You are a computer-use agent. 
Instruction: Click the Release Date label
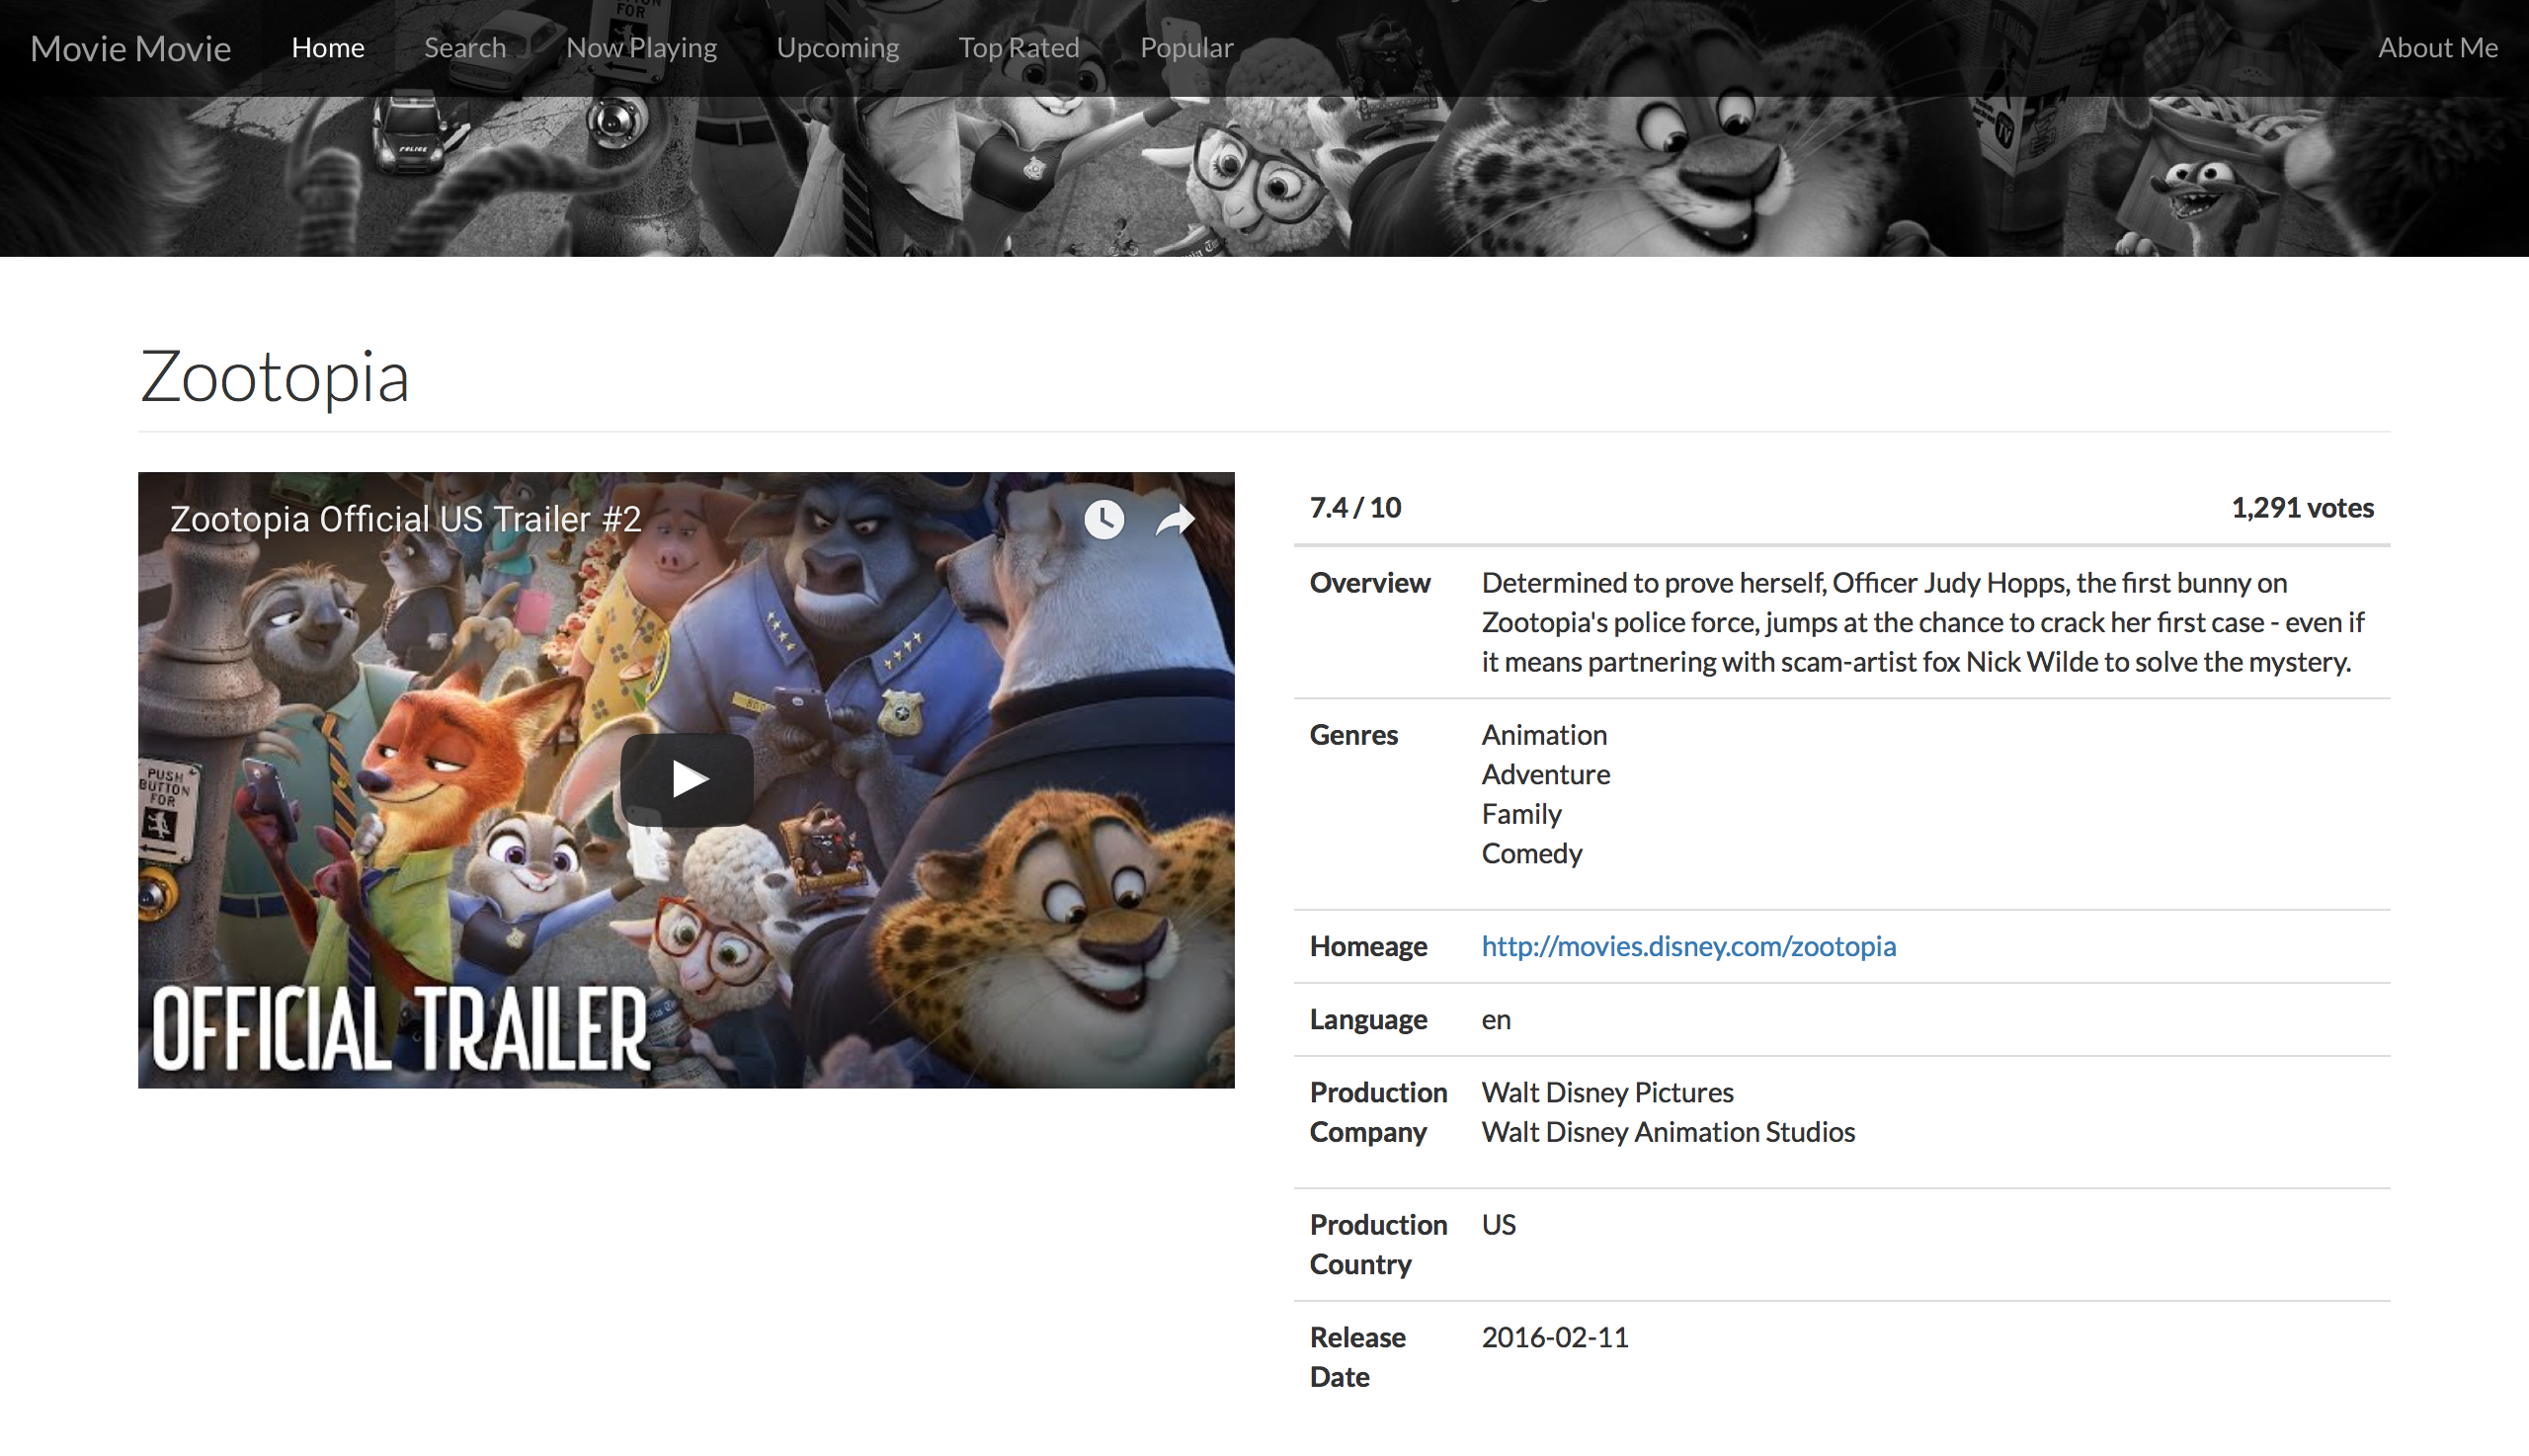[1357, 1357]
